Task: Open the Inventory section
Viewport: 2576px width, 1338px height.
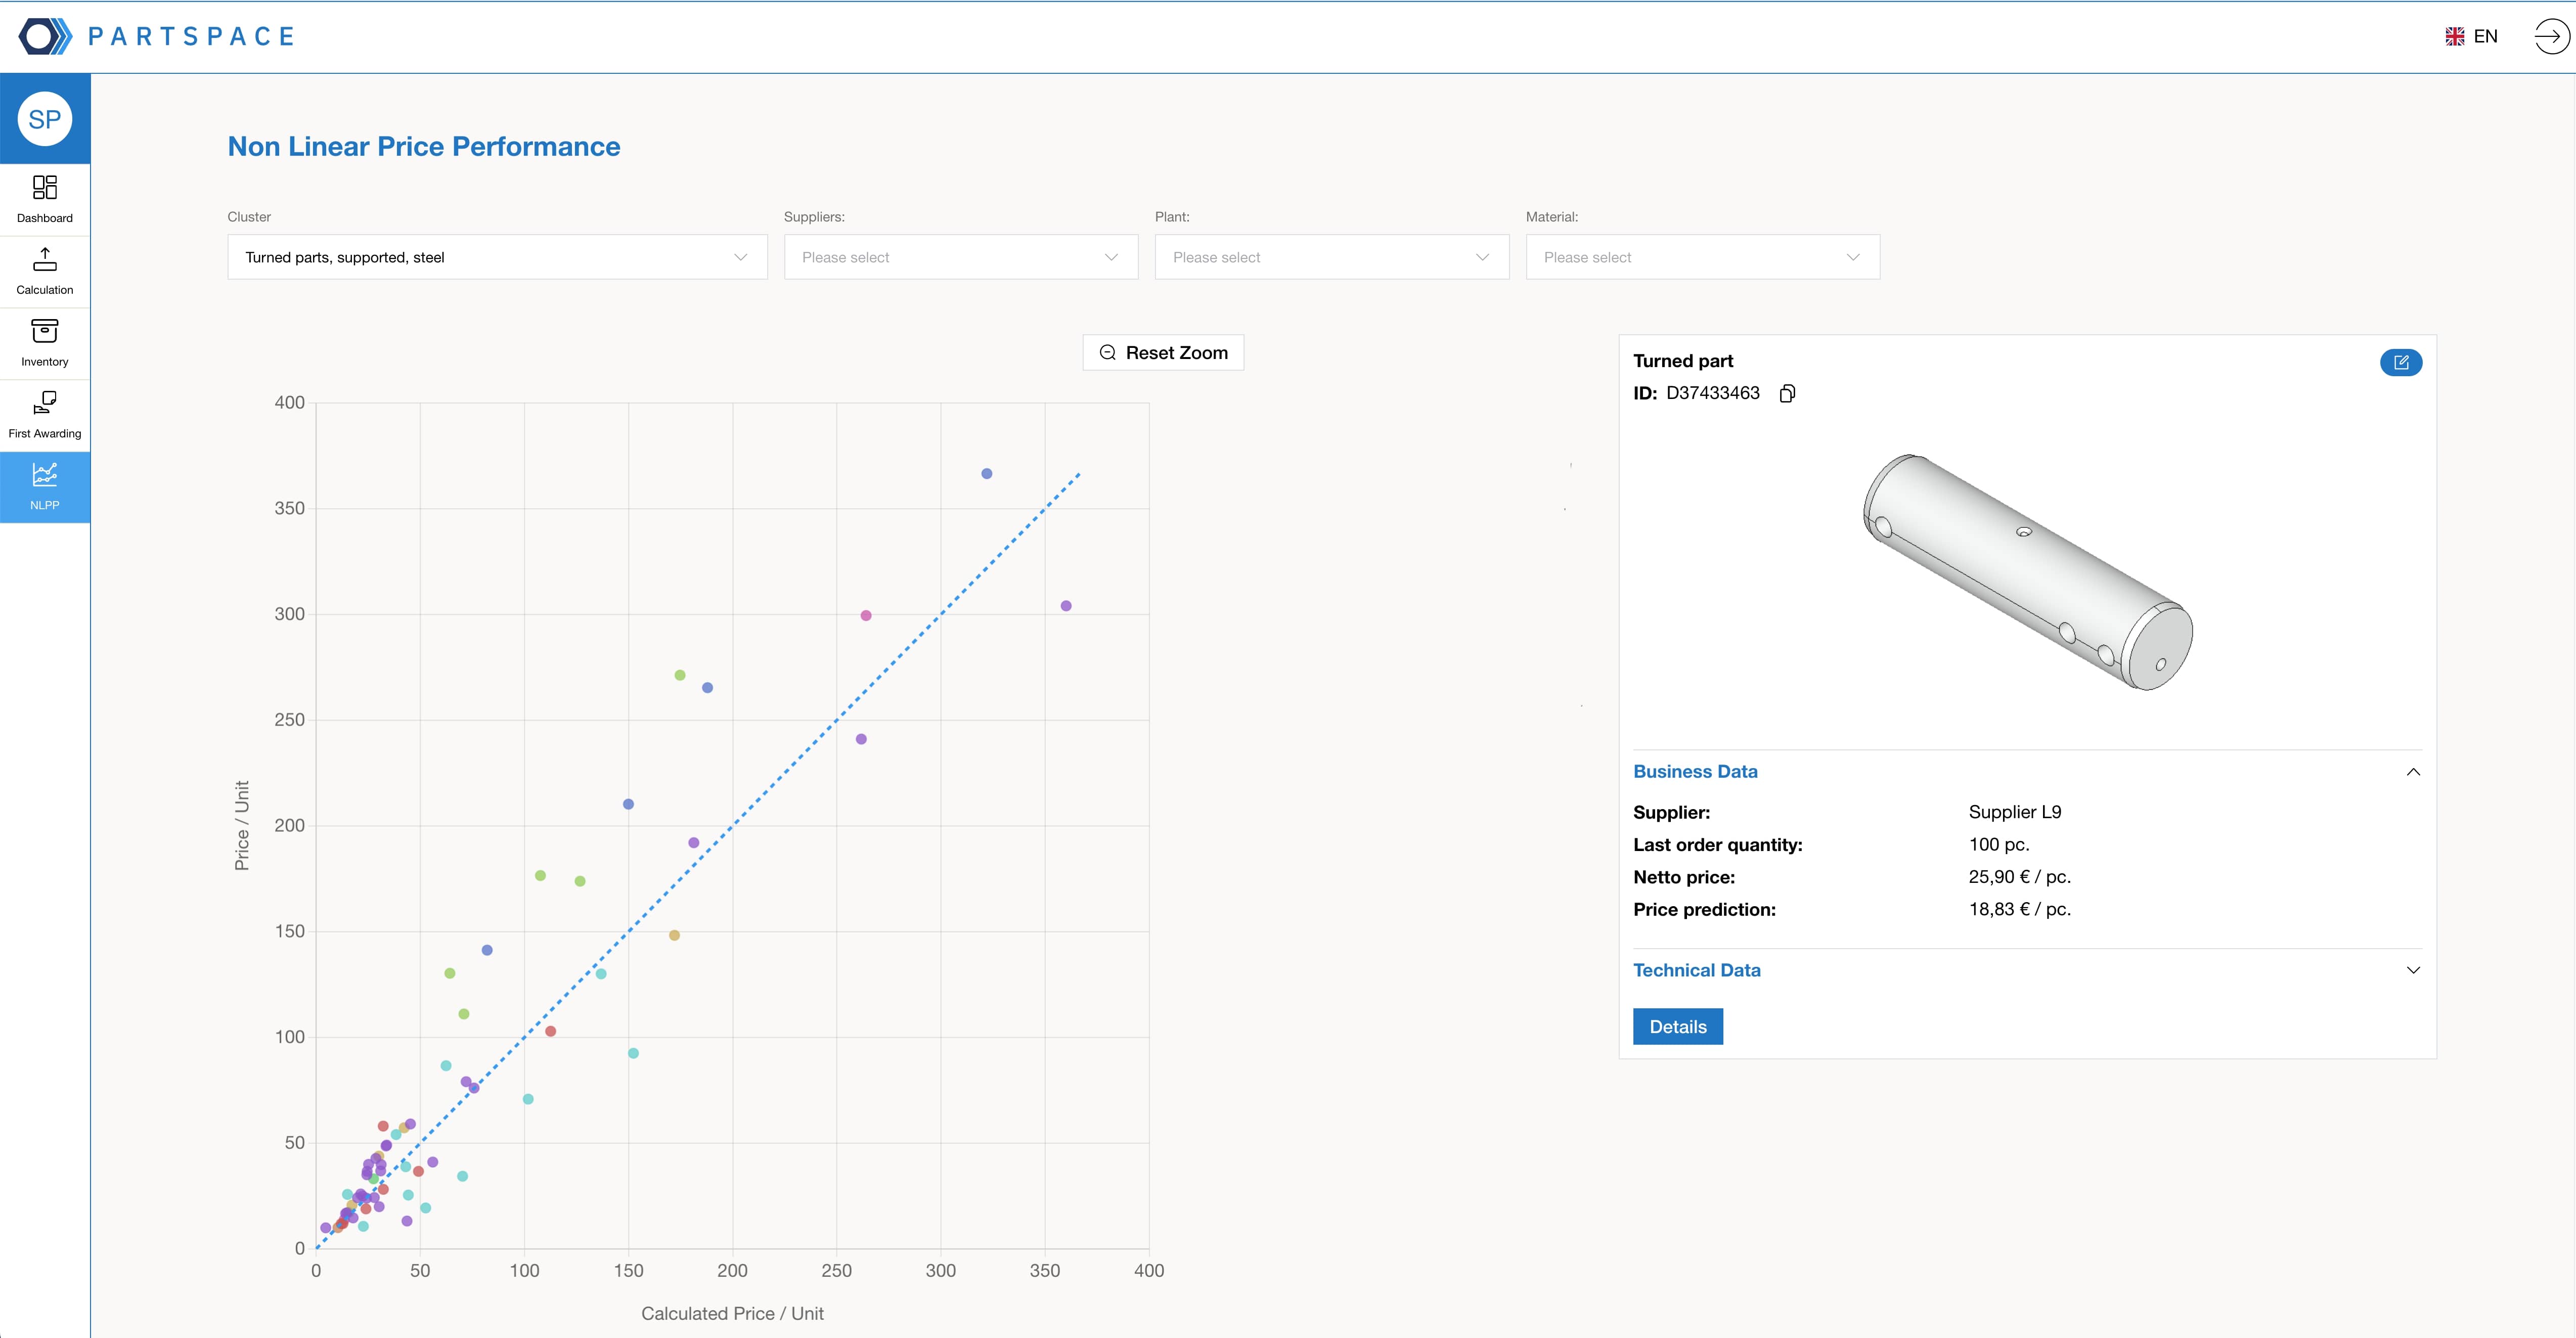Action: [45, 343]
